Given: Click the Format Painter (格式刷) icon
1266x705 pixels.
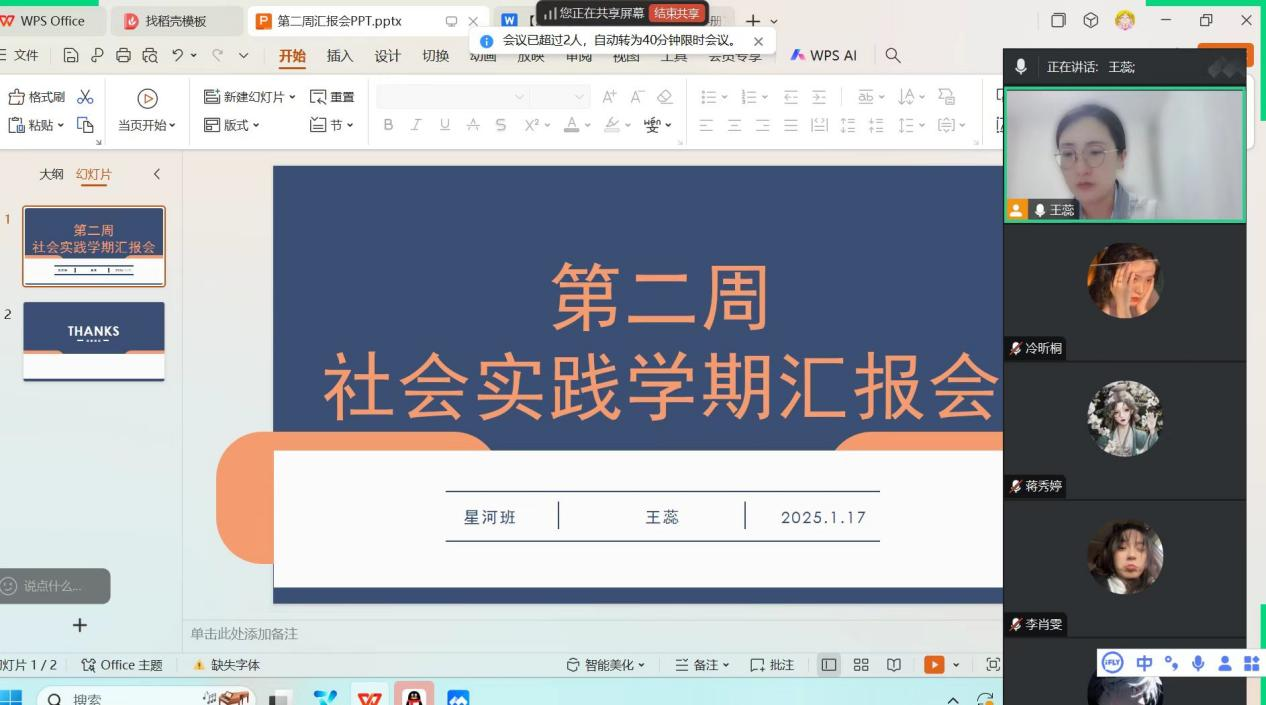Looking at the screenshot, I should click(x=18, y=97).
